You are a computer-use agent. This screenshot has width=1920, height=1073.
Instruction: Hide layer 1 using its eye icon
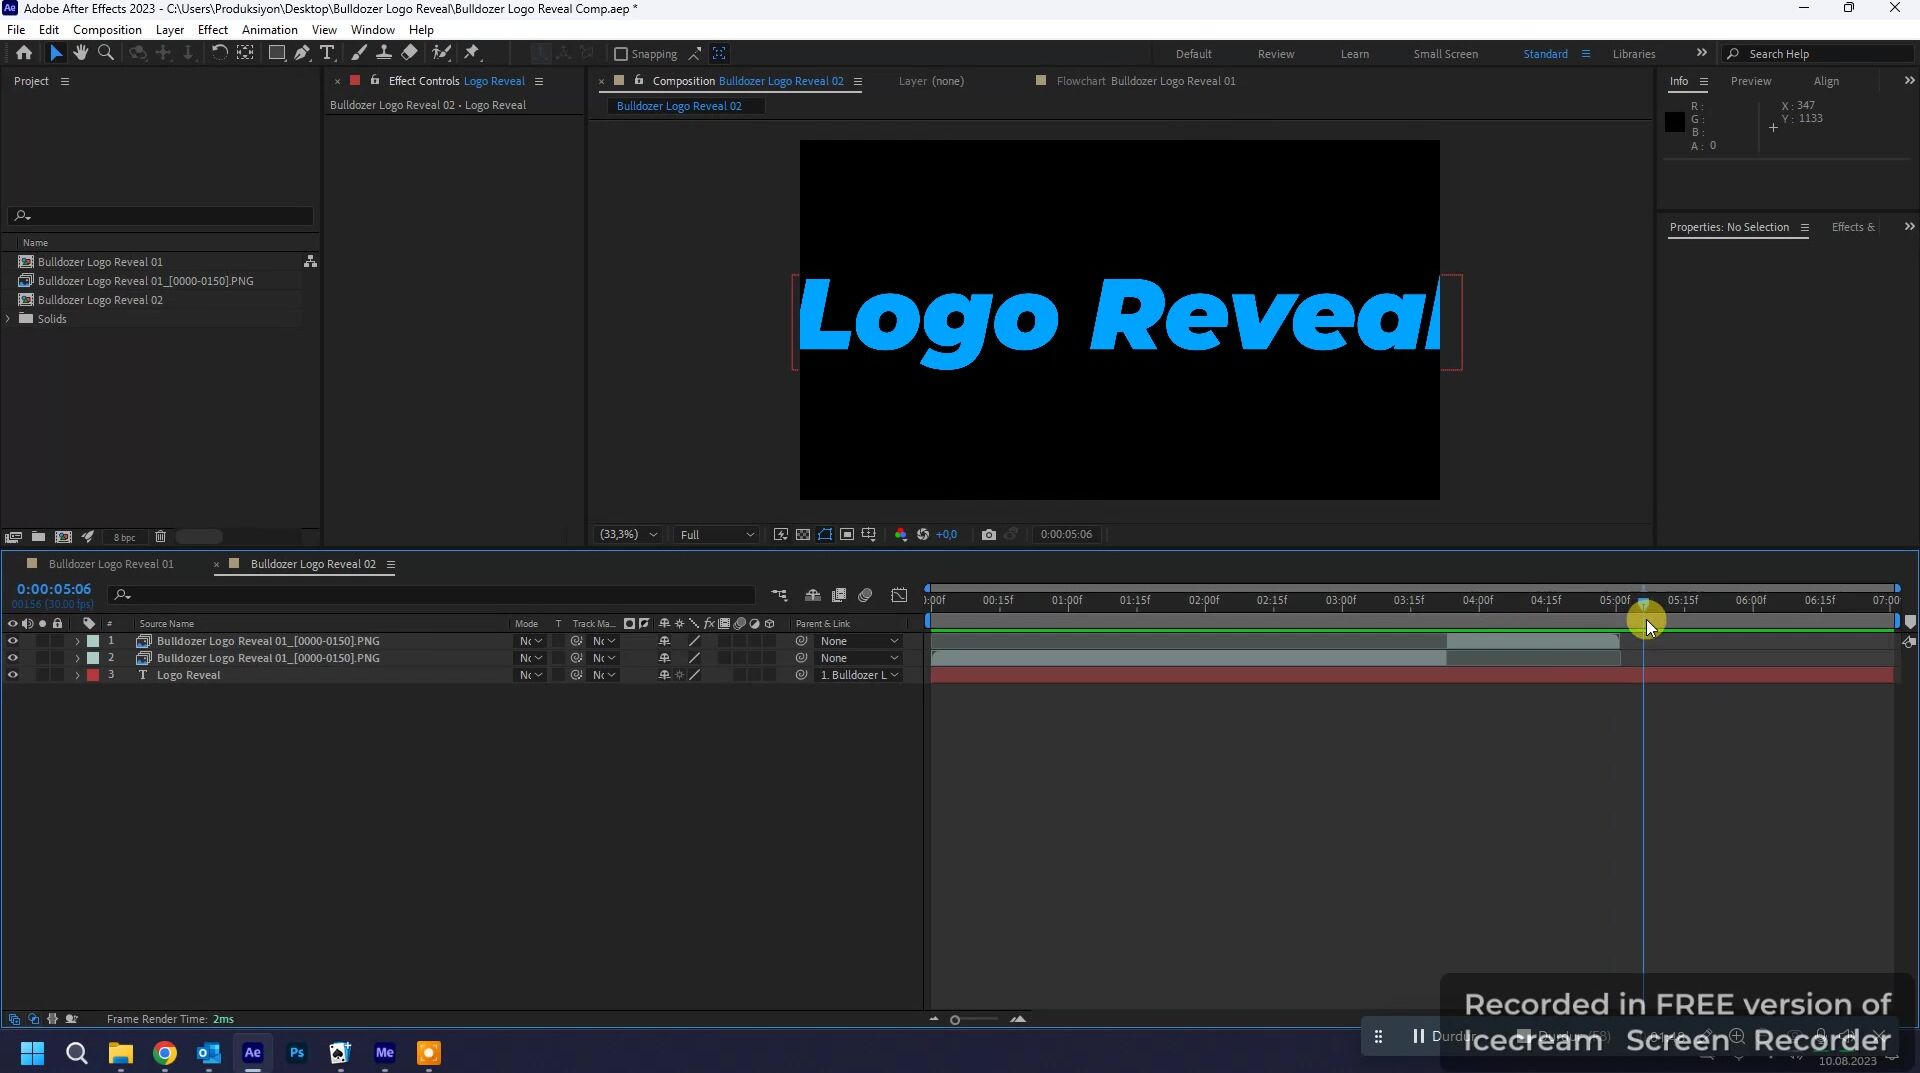(13, 641)
